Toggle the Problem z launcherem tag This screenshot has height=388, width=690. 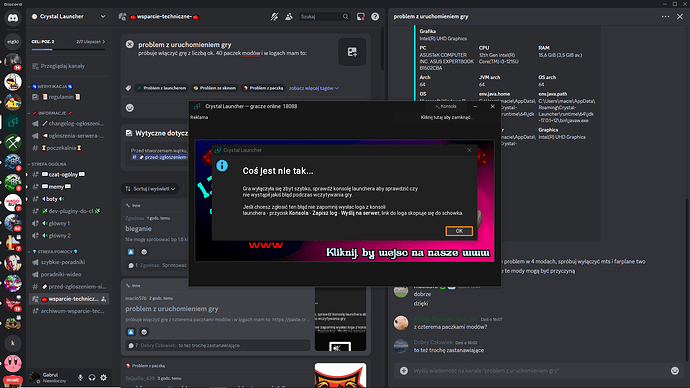pyautogui.click(x=161, y=88)
